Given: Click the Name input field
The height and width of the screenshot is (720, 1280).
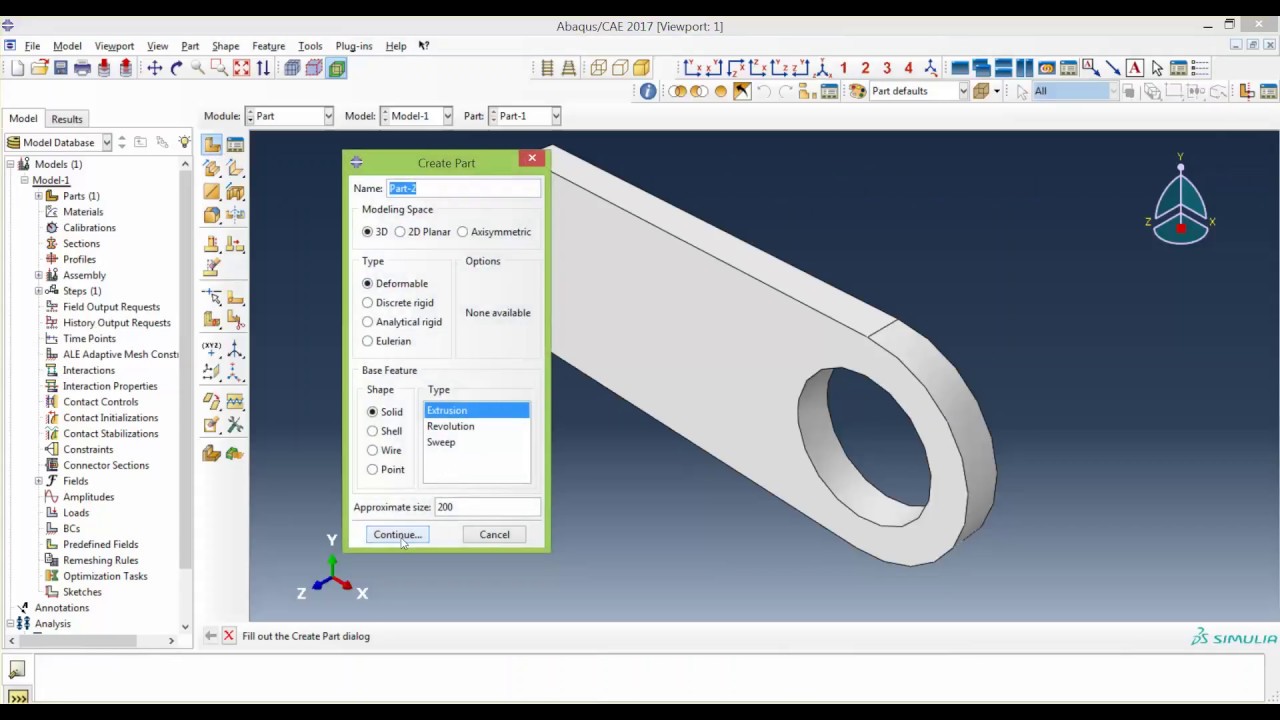Looking at the screenshot, I should (463, 188).
